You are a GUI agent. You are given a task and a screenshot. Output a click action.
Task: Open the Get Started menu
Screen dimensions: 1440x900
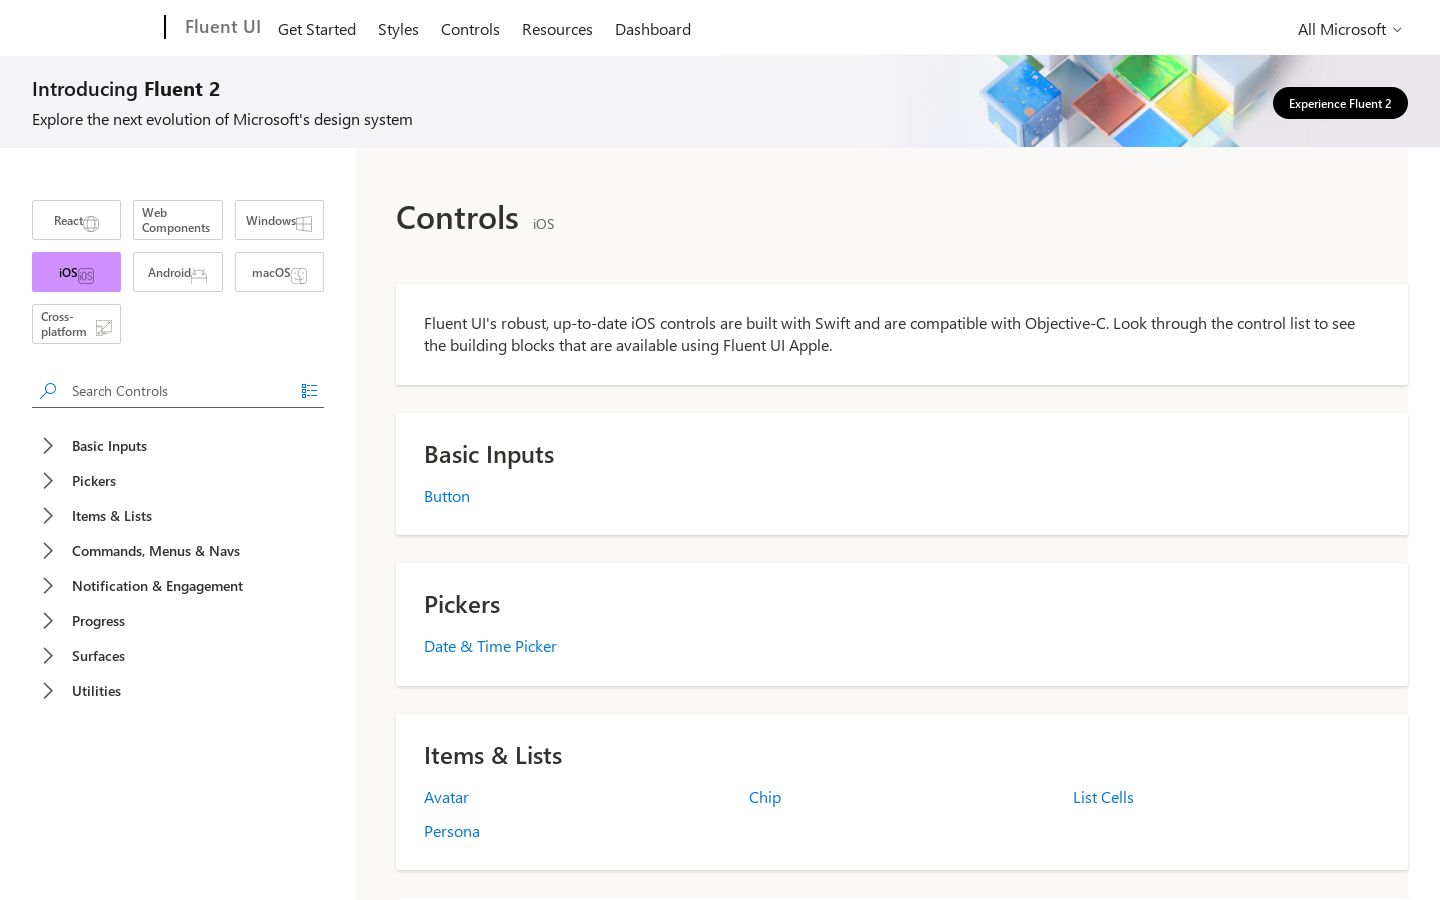[317, 29]
